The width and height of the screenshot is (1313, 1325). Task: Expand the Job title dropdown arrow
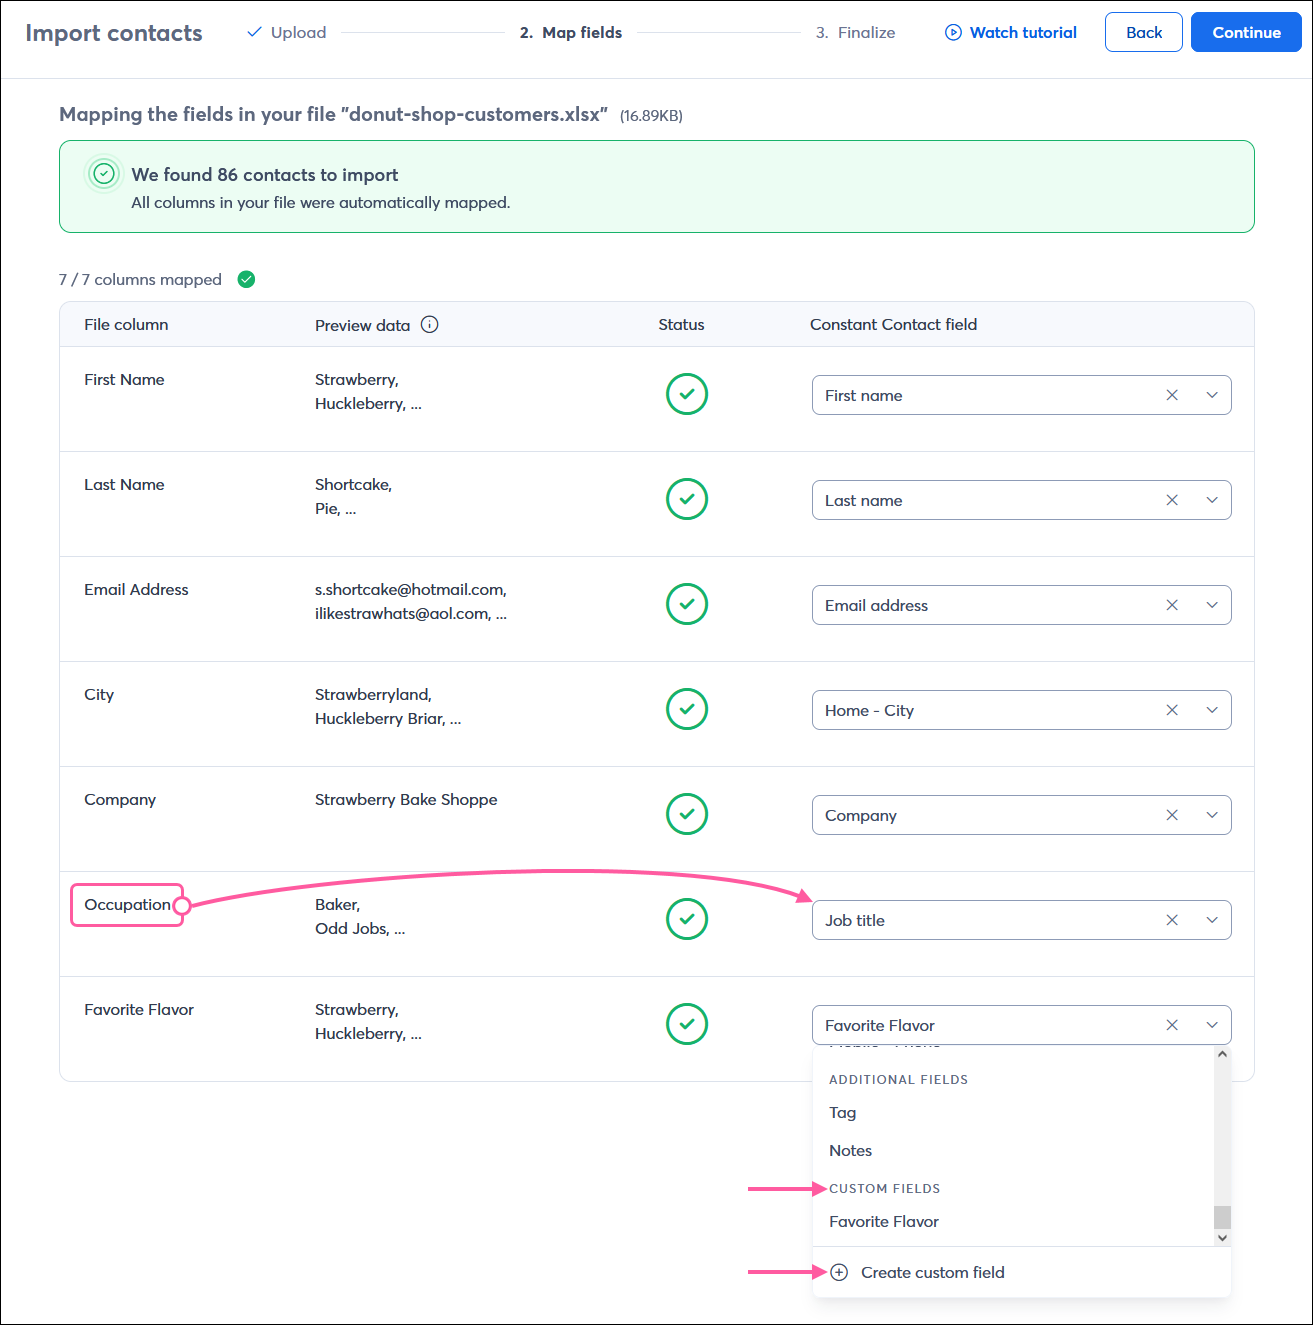coord(1212,920)
